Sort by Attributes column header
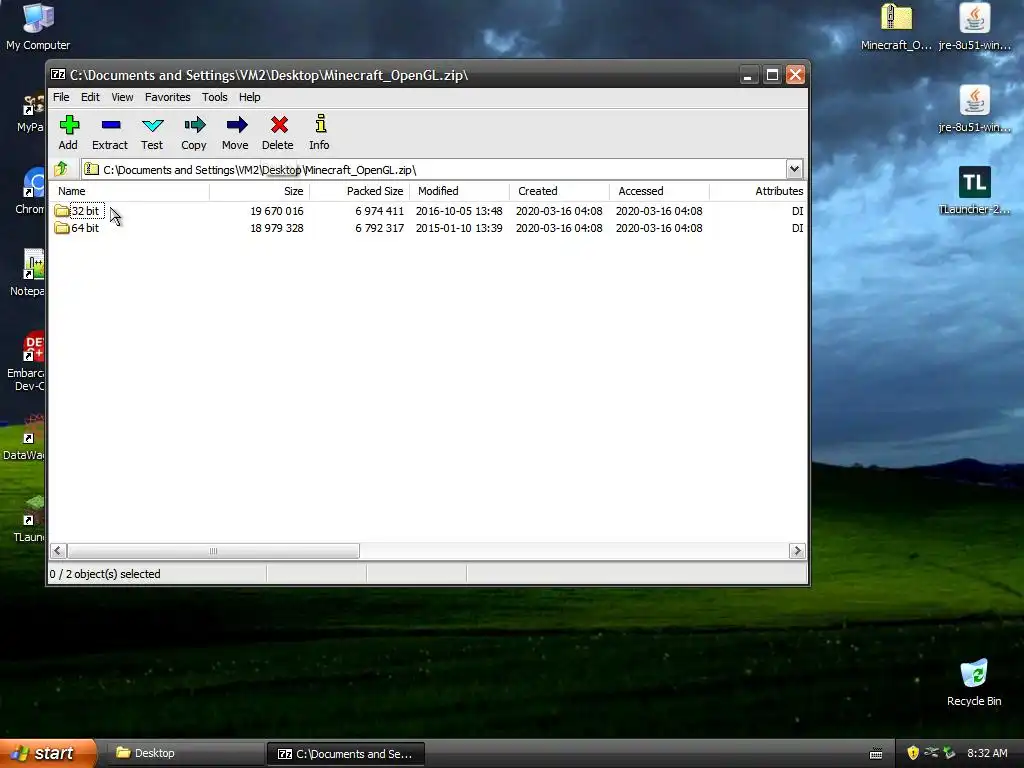Viewport: 1024px width, 768px height. 758,191
